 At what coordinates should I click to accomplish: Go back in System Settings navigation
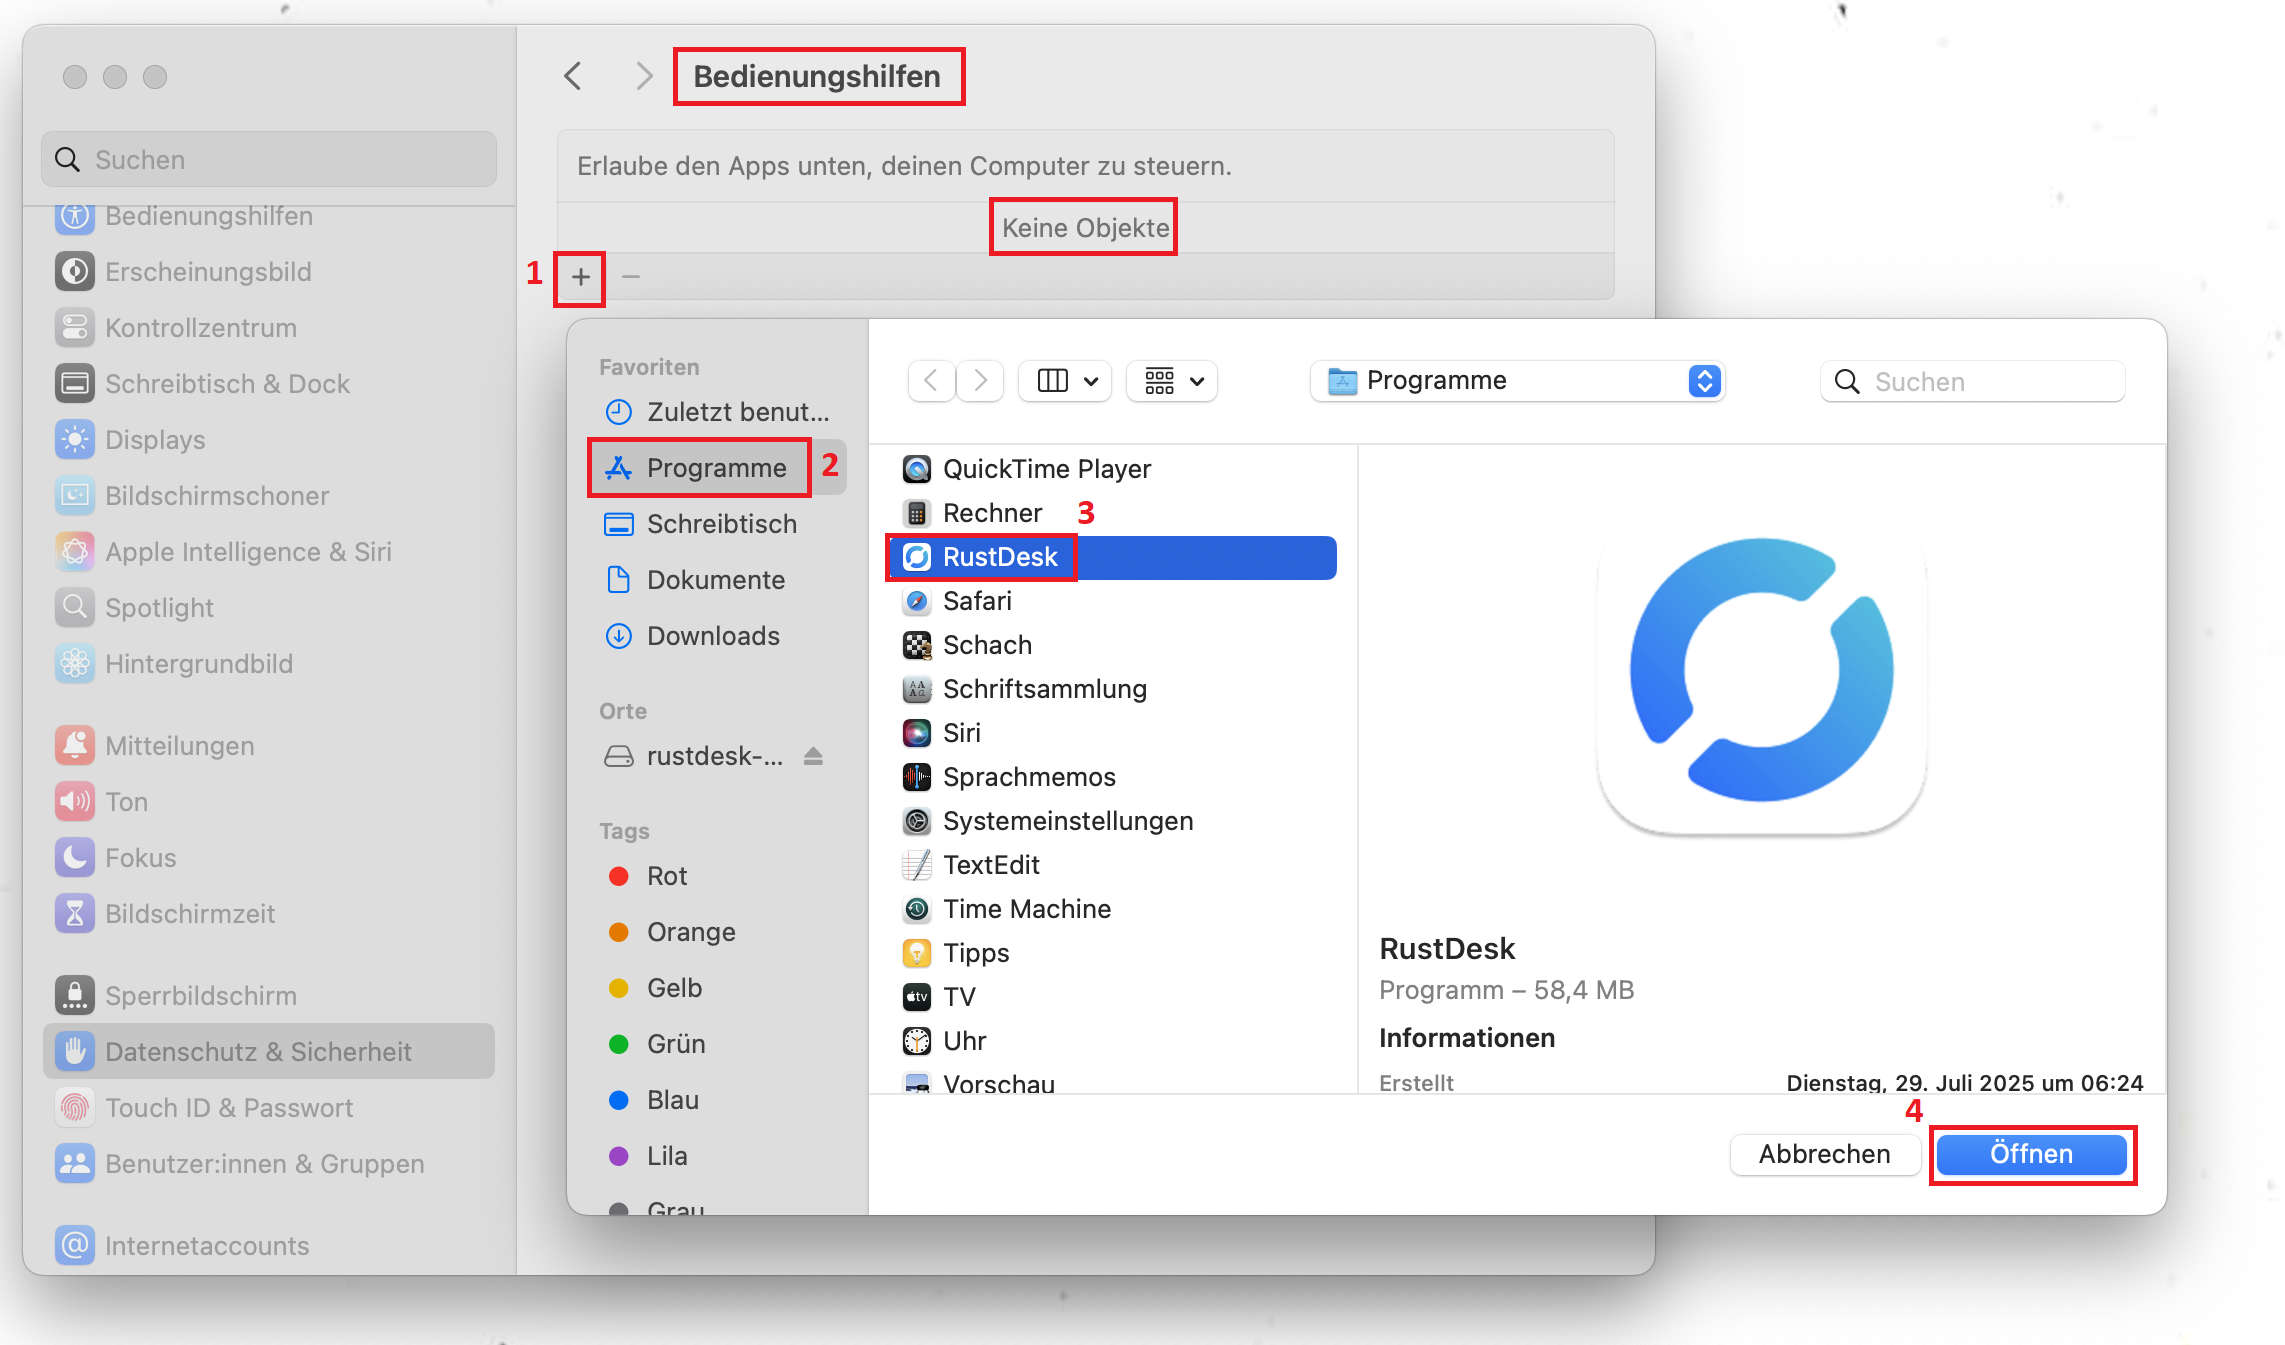pos(574,76)
